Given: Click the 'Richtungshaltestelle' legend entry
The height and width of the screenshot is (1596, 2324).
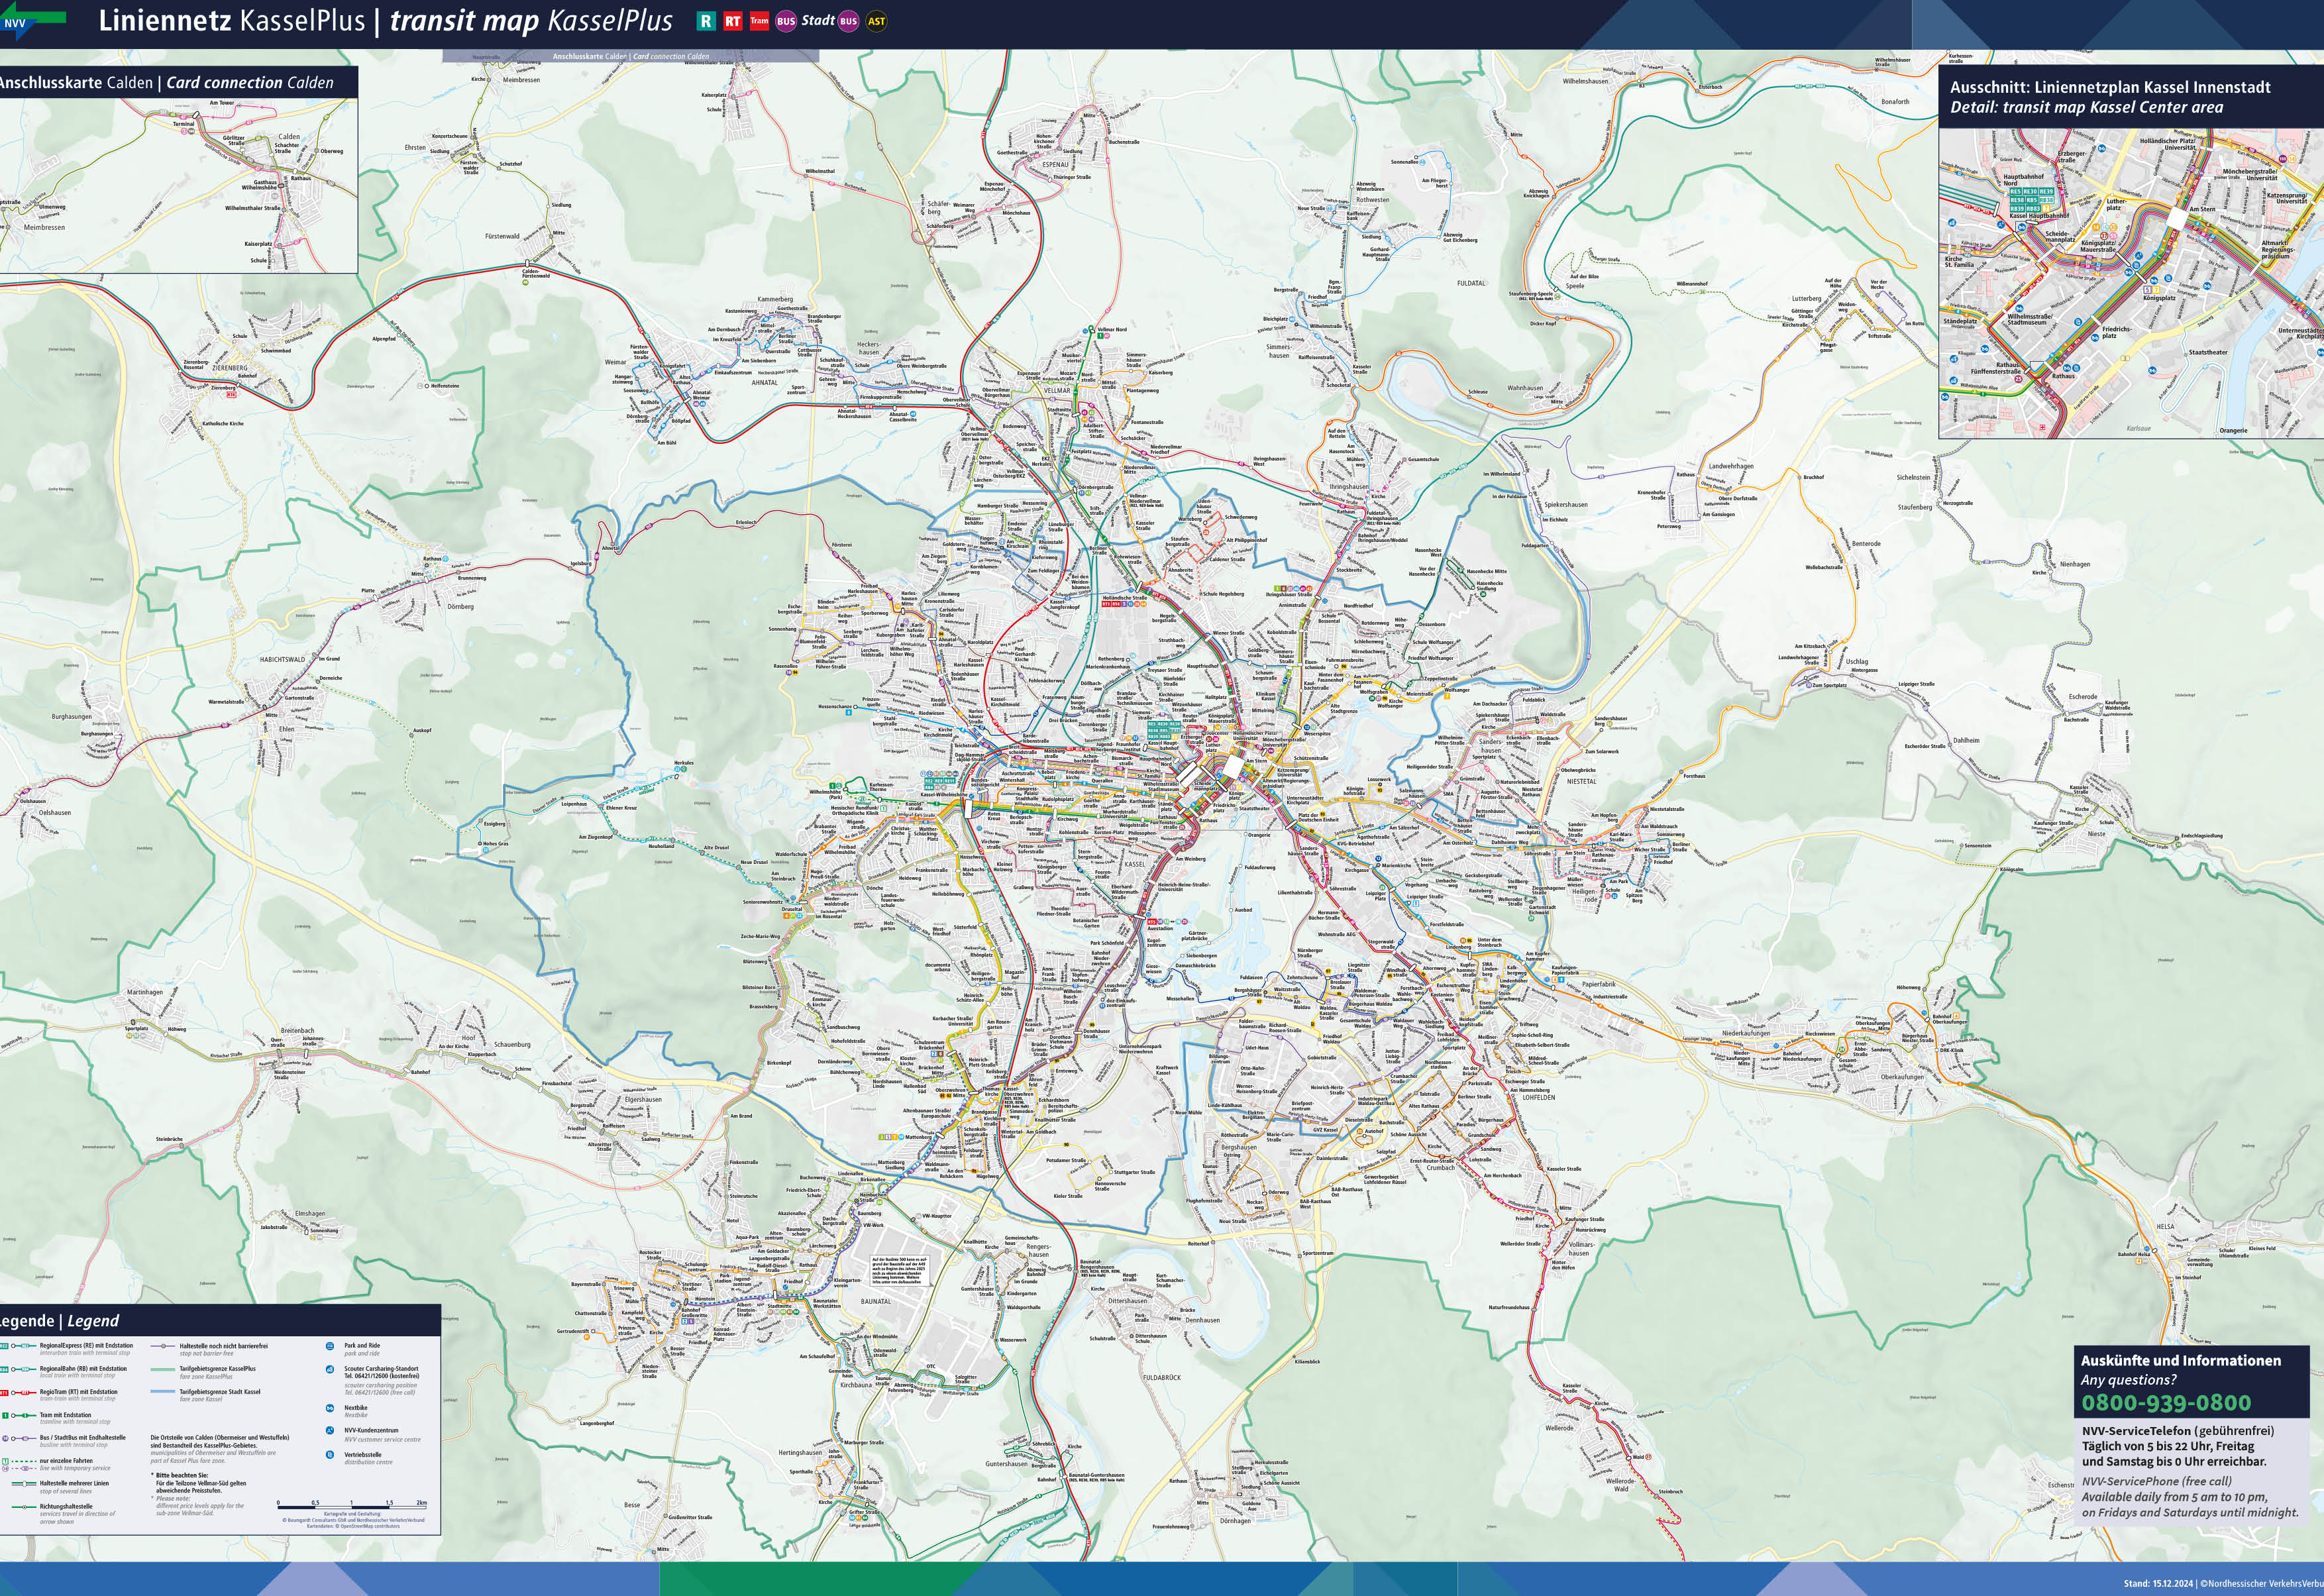Looking at the screenshot, I should 66,1507.
